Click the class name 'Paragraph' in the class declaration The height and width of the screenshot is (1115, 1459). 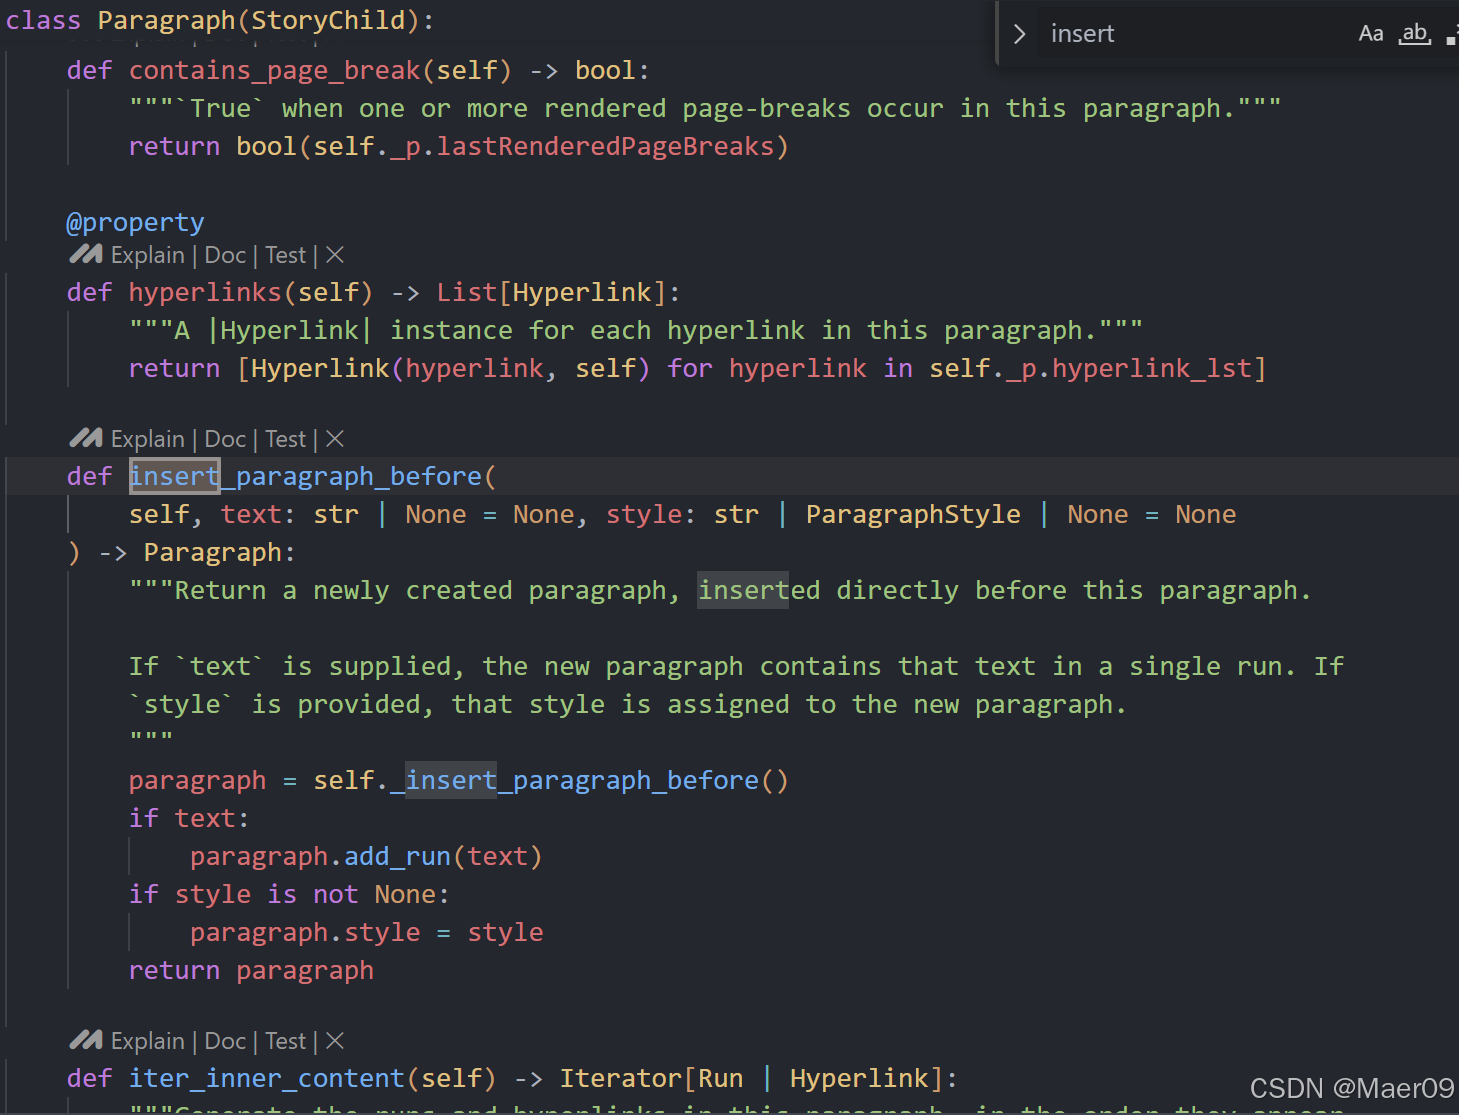(167, 20)
